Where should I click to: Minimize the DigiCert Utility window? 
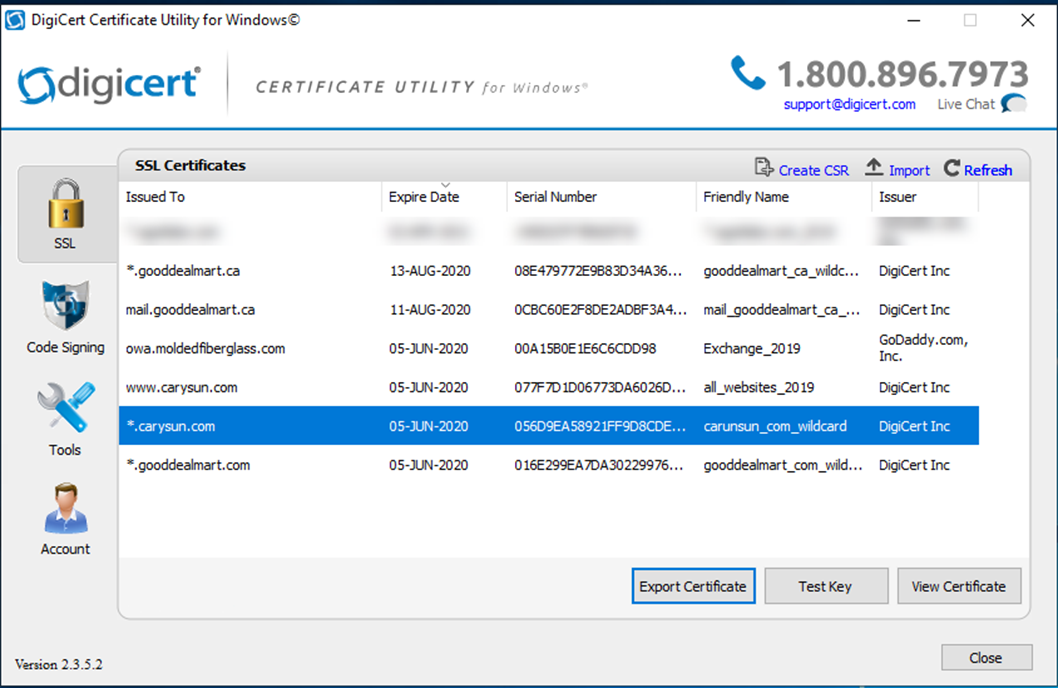914,20
